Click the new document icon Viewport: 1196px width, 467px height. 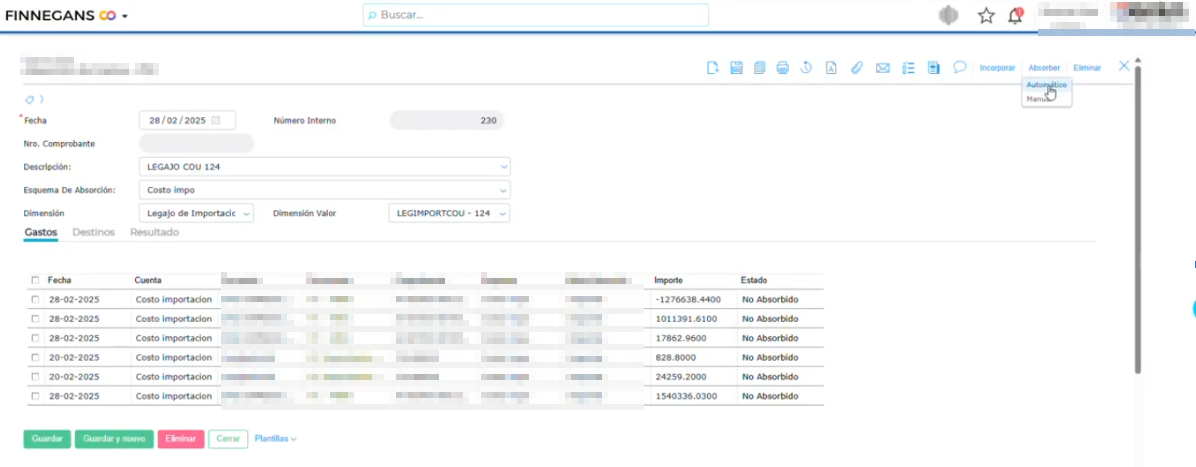(x=712, y=68)
